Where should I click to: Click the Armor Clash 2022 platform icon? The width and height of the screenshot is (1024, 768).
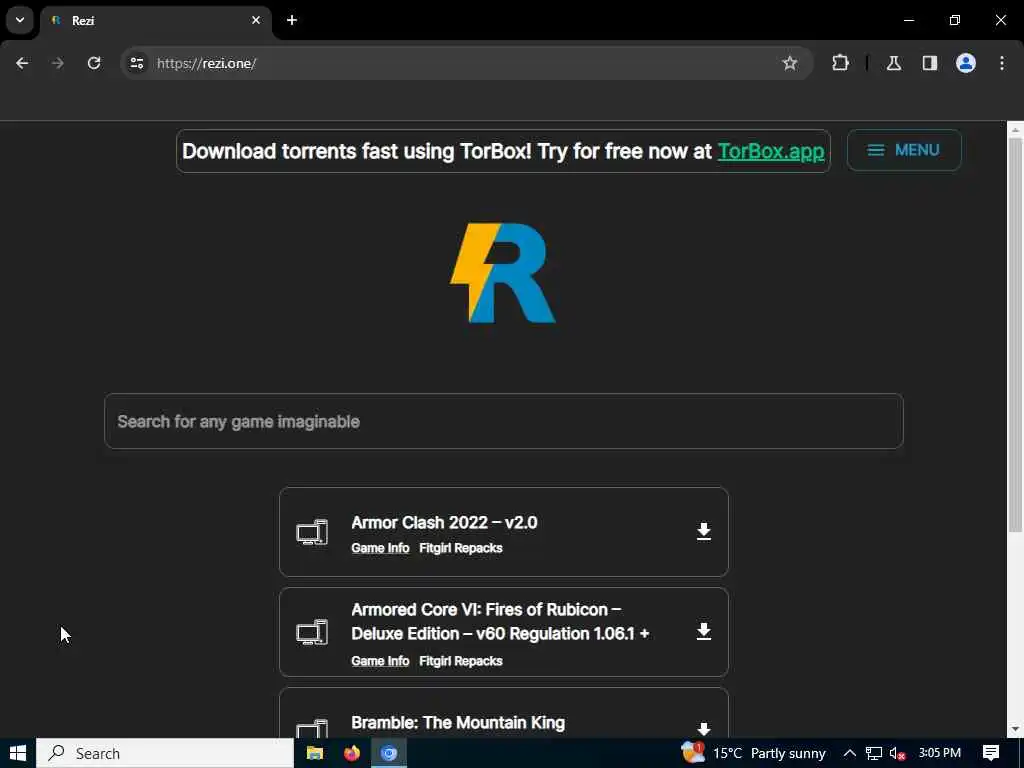click(x=312, y=532)
